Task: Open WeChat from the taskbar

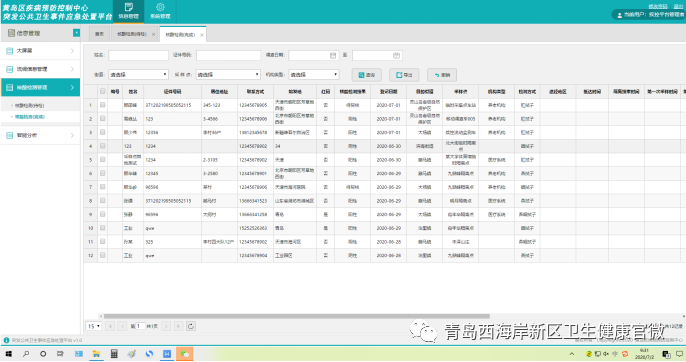Action: (x=185, y=354)
